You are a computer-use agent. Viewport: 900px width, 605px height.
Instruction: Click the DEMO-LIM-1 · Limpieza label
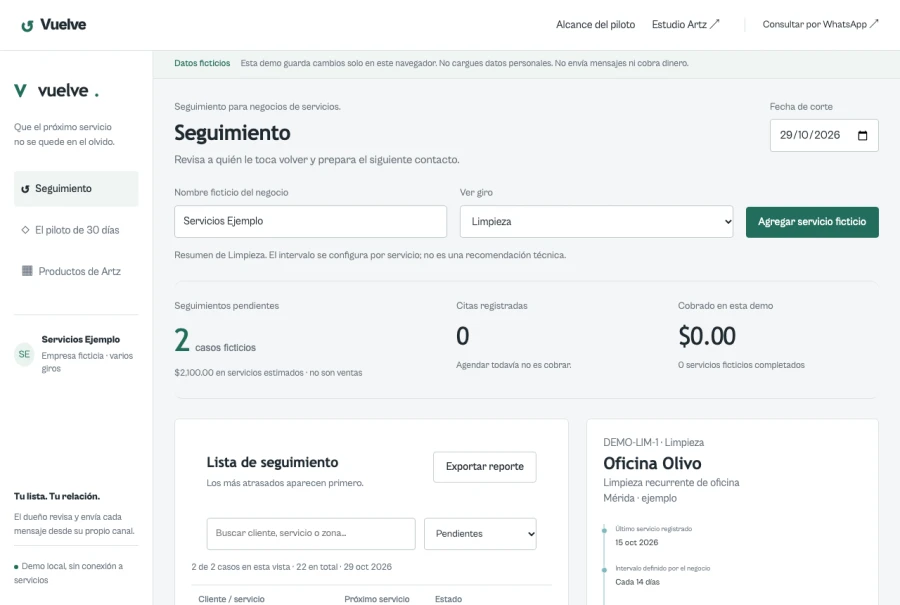(x=653, y=443)
